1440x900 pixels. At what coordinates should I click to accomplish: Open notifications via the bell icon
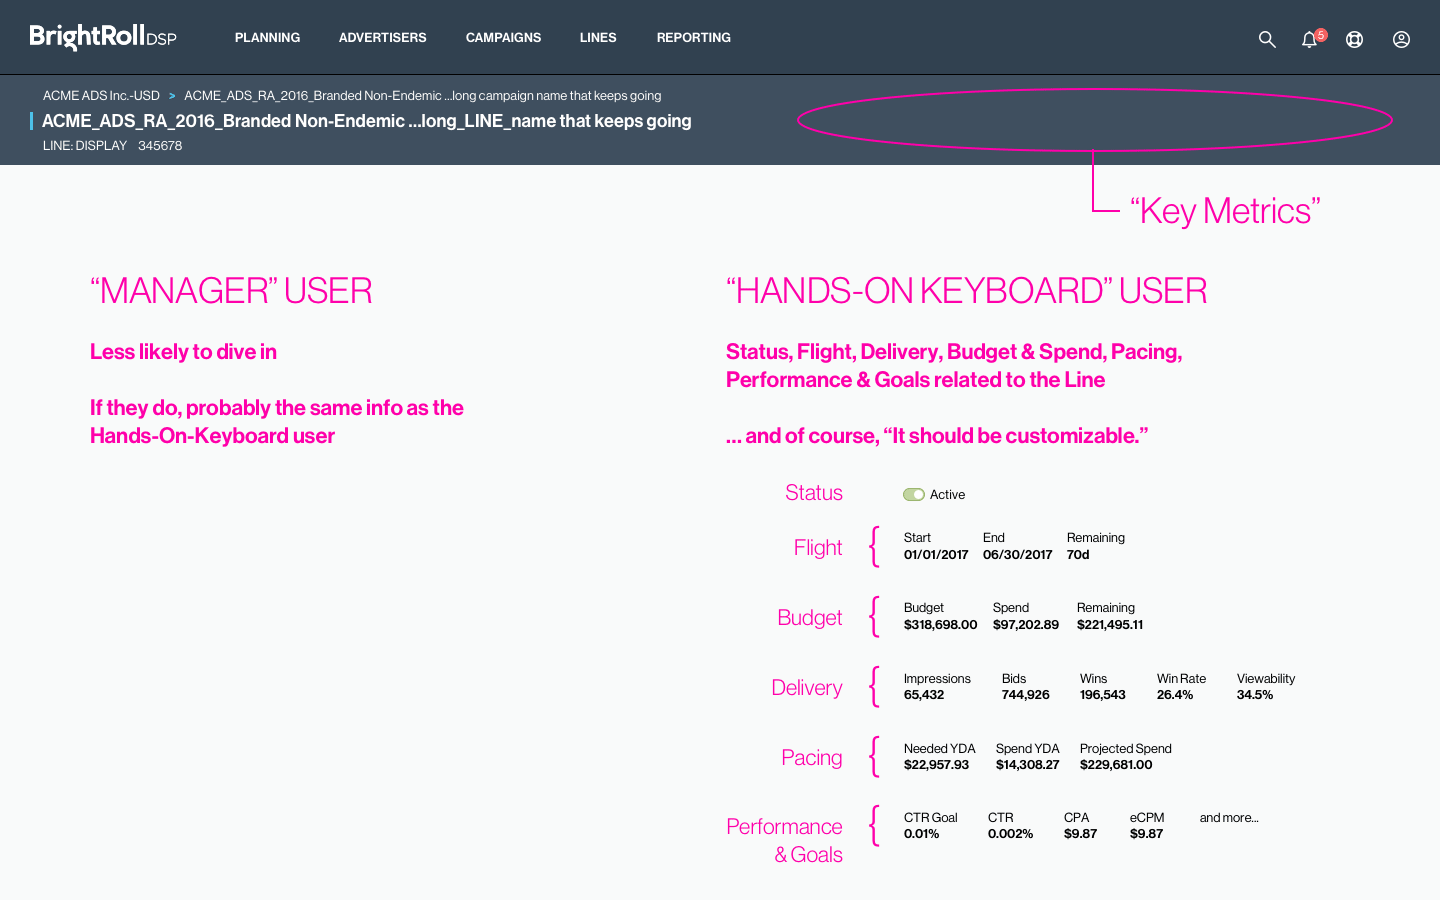coord(1309,40)
